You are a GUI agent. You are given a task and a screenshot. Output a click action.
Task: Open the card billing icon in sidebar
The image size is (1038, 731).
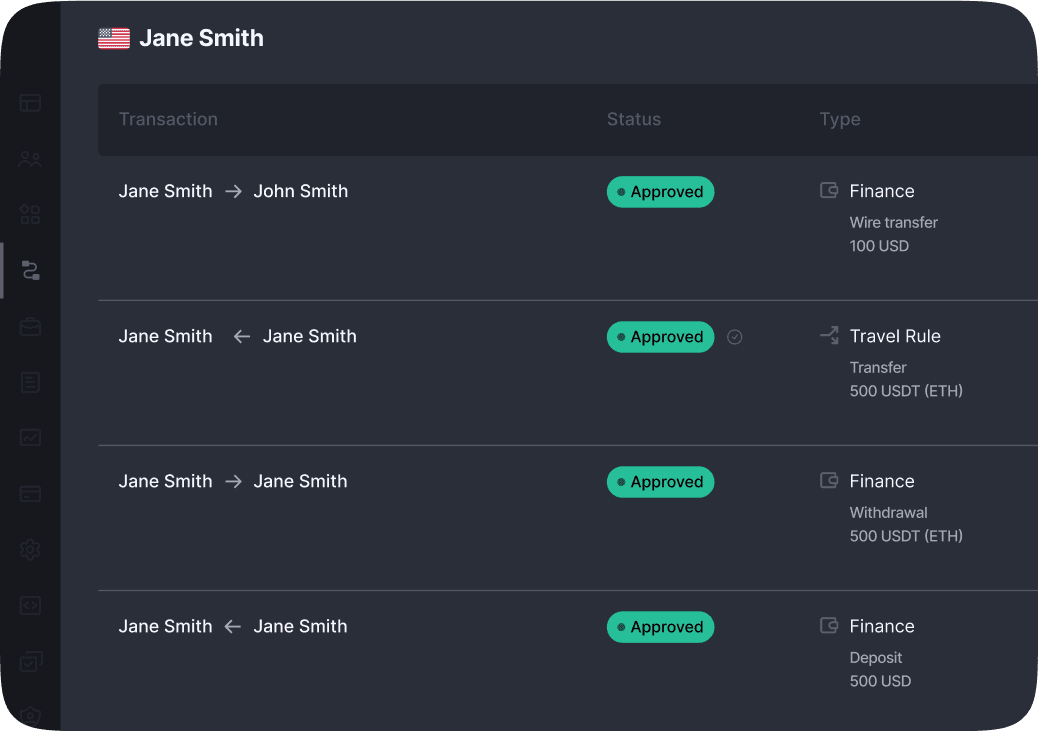[30, 494]
